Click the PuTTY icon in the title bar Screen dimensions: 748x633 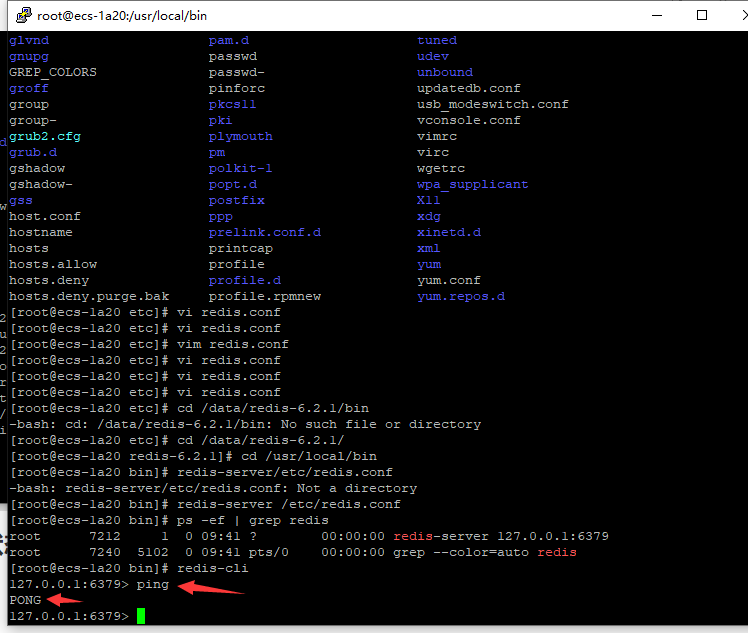tap(23, 15)
